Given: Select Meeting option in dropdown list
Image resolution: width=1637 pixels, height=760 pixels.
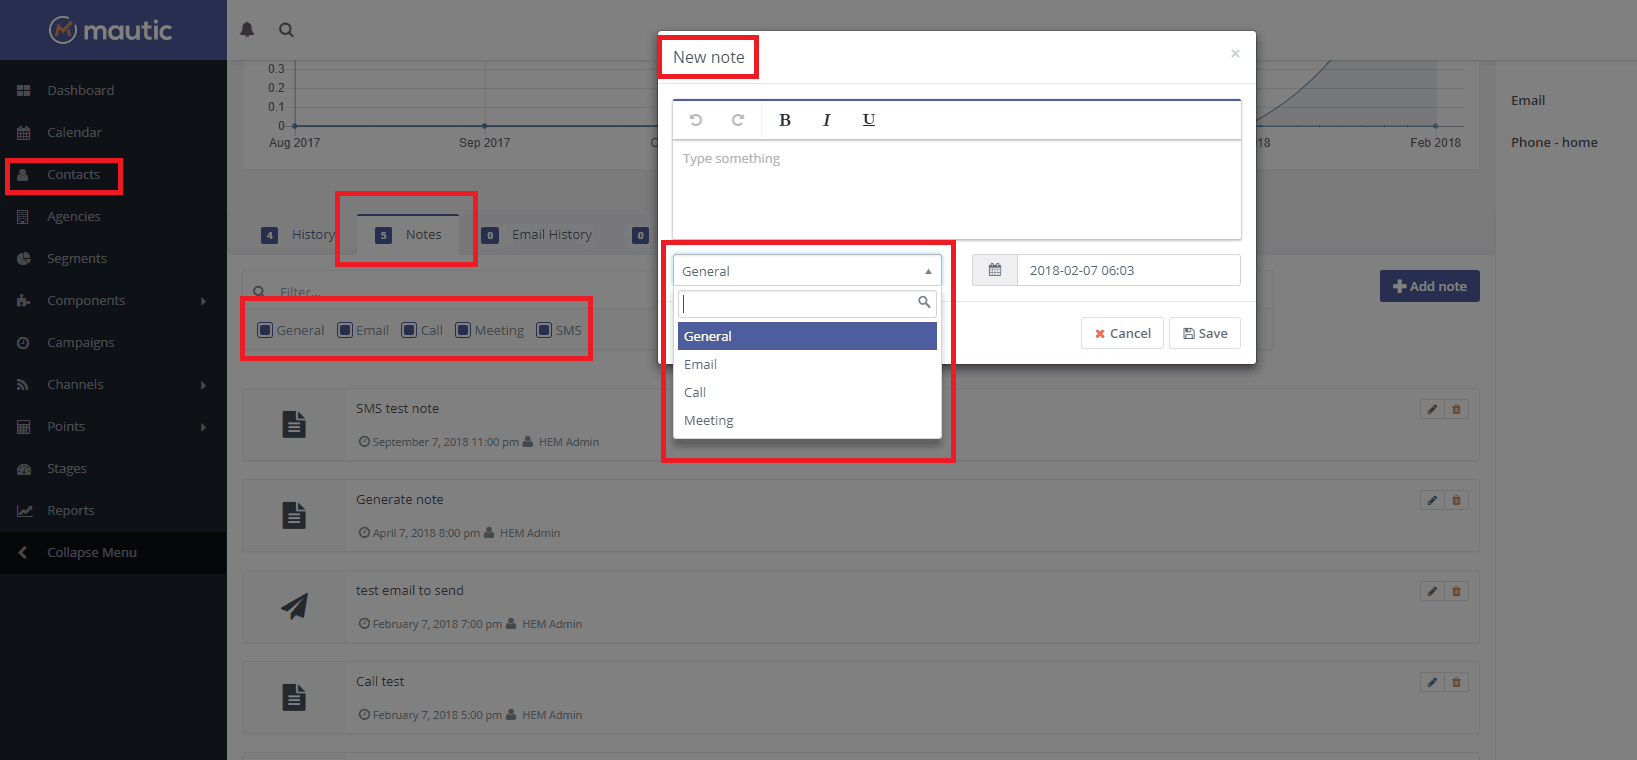Looking at the screenshot, I should tap(807, 420).
